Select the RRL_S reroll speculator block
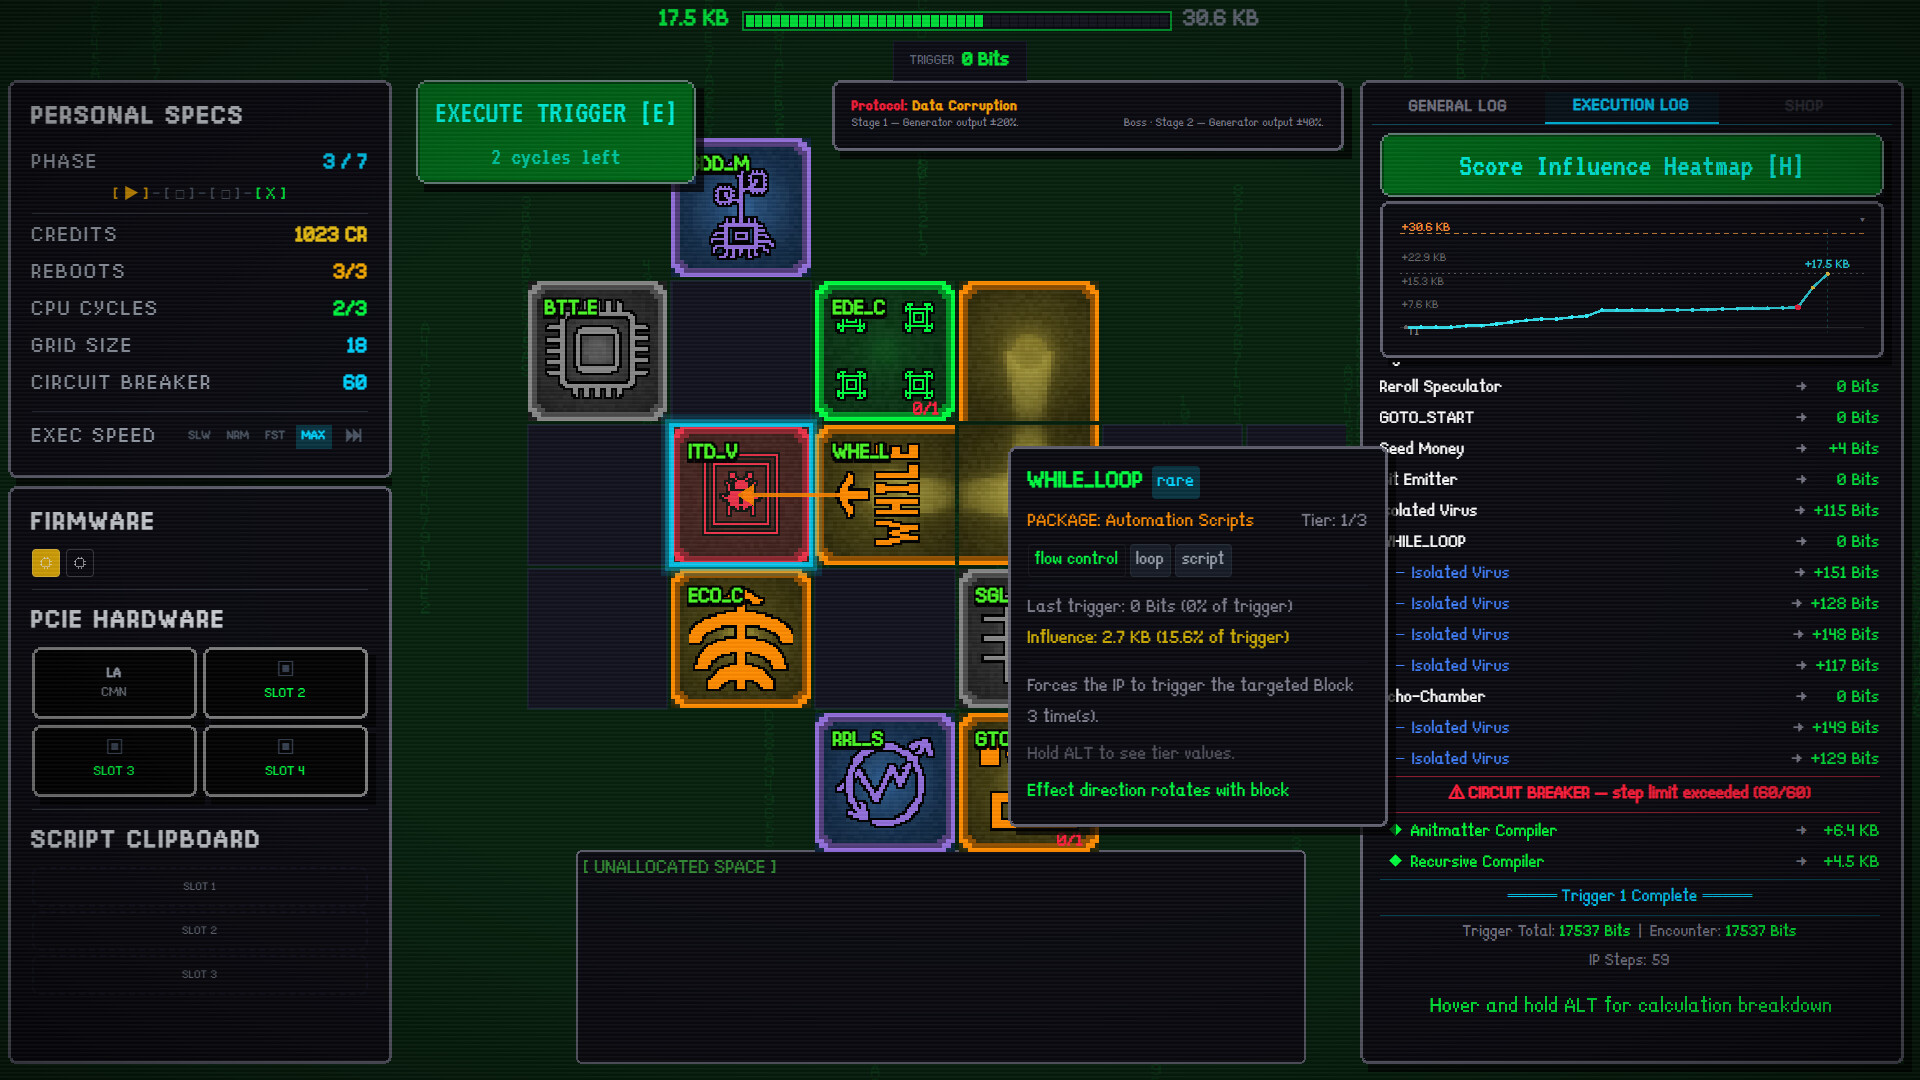Image resolution: width=1920 pixels, height=1080 pixels. [x=885, y=783]
